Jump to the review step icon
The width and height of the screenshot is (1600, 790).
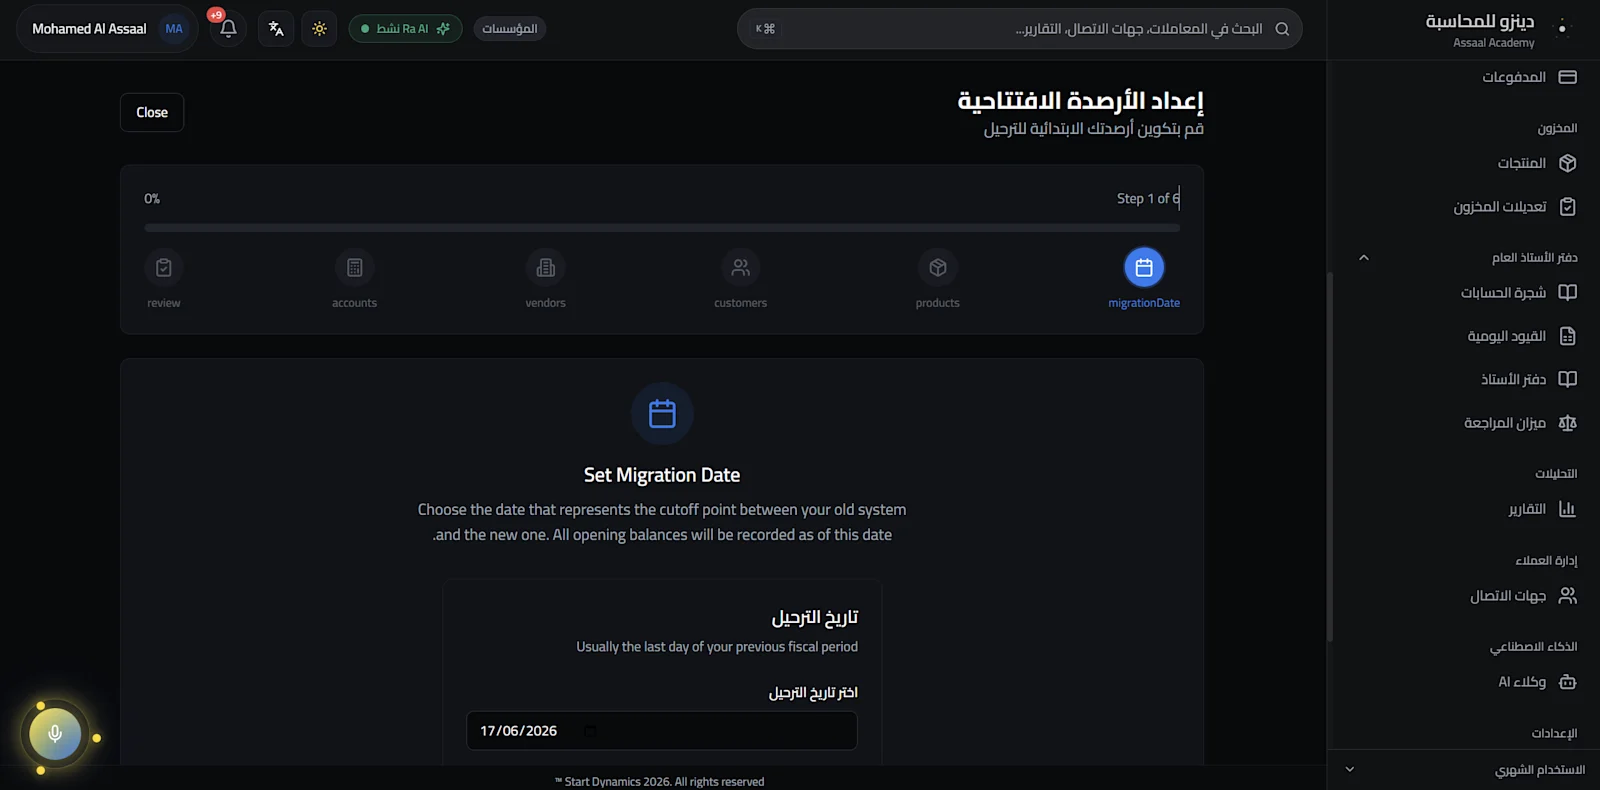164,267
